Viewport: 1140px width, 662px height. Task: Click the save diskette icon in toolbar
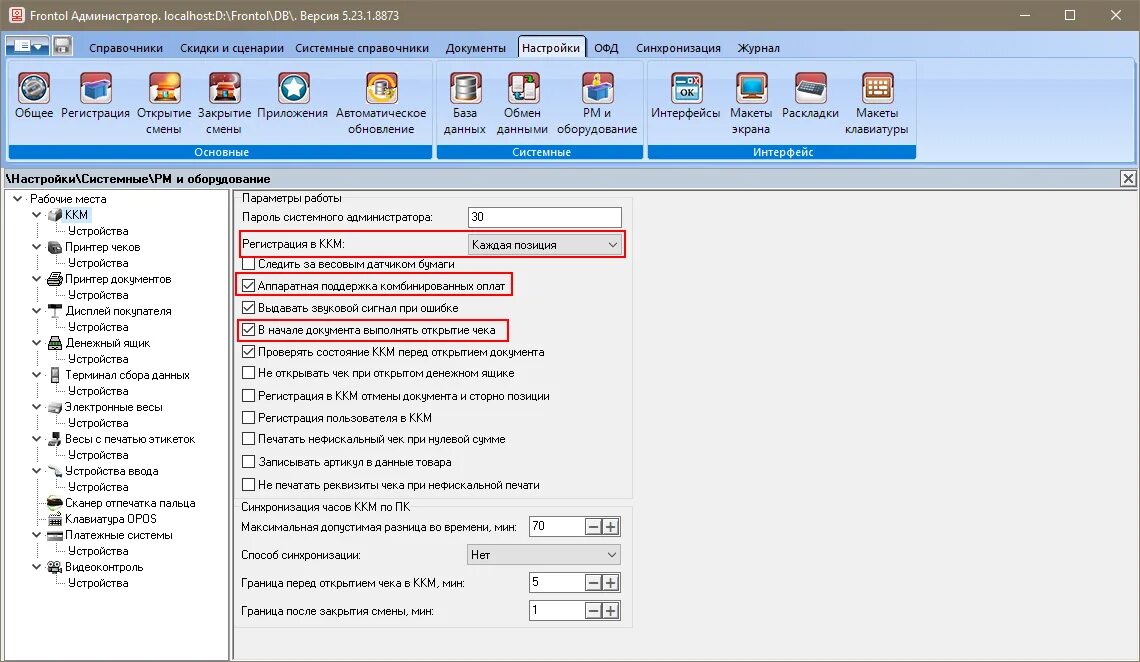[63, 46]
